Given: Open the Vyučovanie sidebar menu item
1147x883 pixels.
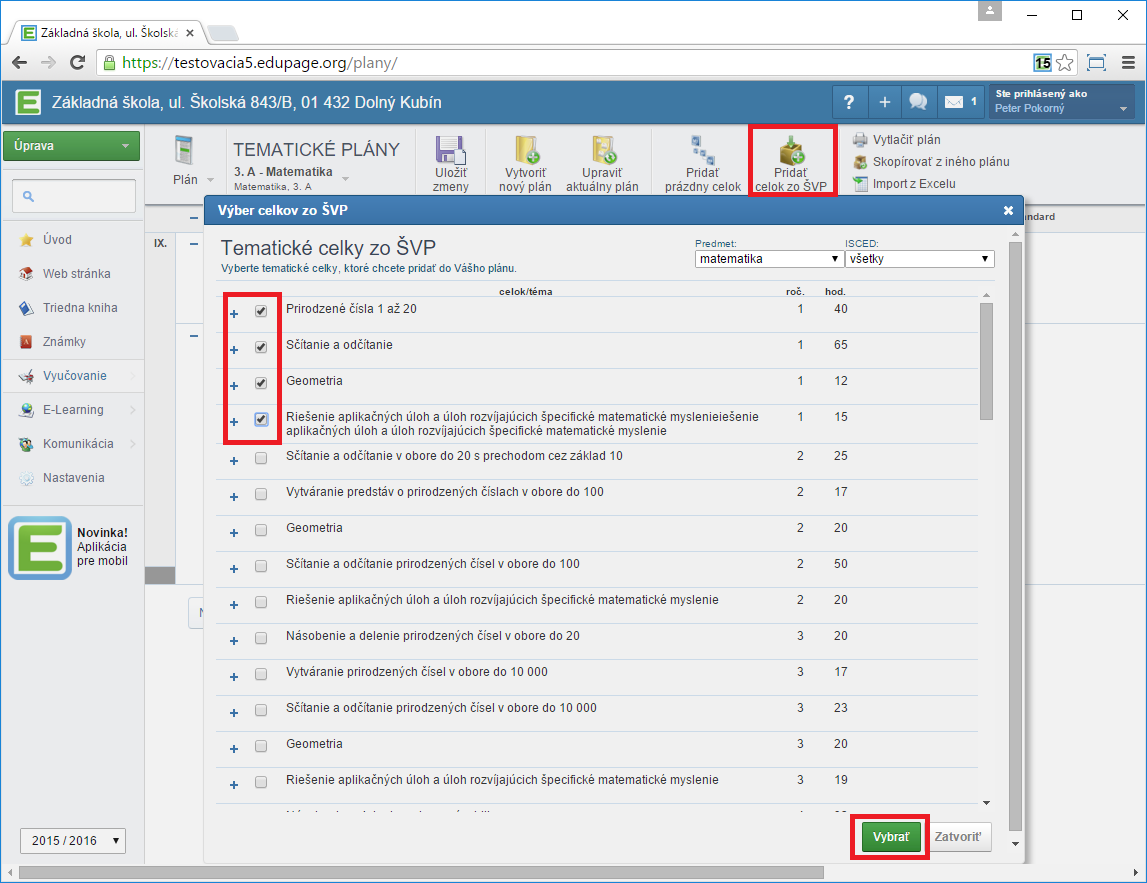Looking at the screenshot, I should click(74, 376).
